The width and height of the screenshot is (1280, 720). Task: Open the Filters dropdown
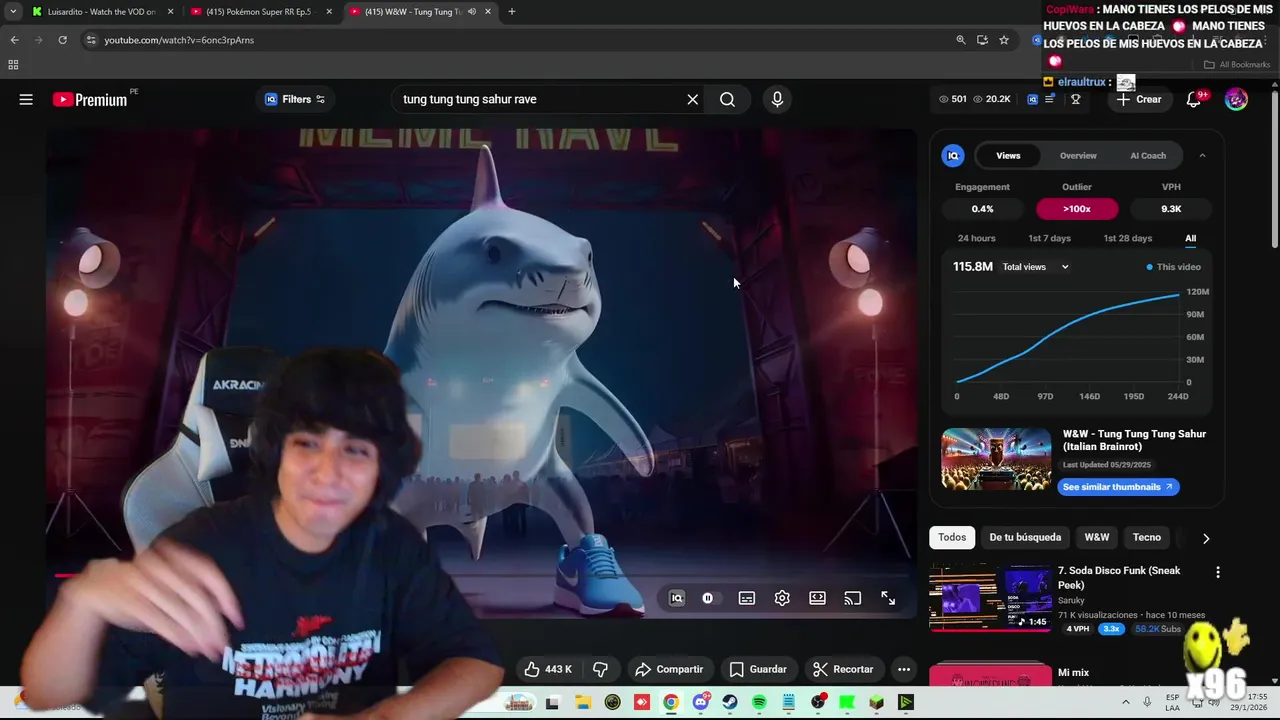(294, 99)
